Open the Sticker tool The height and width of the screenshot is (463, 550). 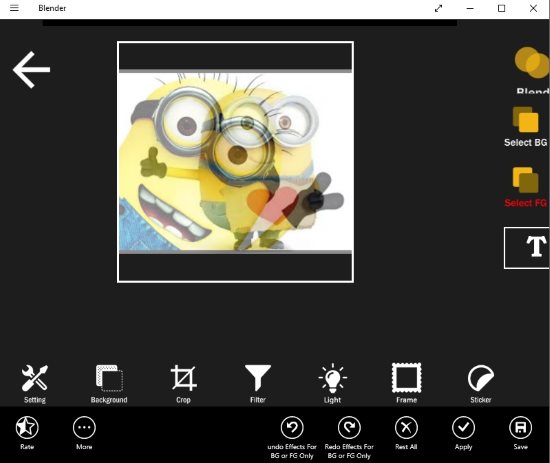481,384
